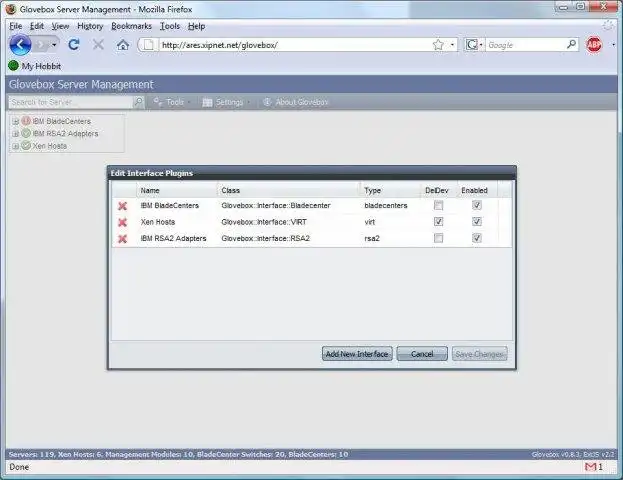Delete the IBM RSA2 Adapters interface row
623x480 pixels.
pyautogui.click(x=122, y=238)
